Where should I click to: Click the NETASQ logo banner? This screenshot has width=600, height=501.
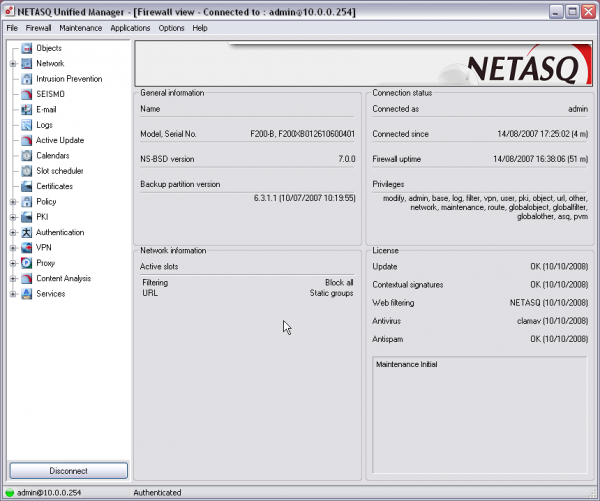(x=364, y=64)
